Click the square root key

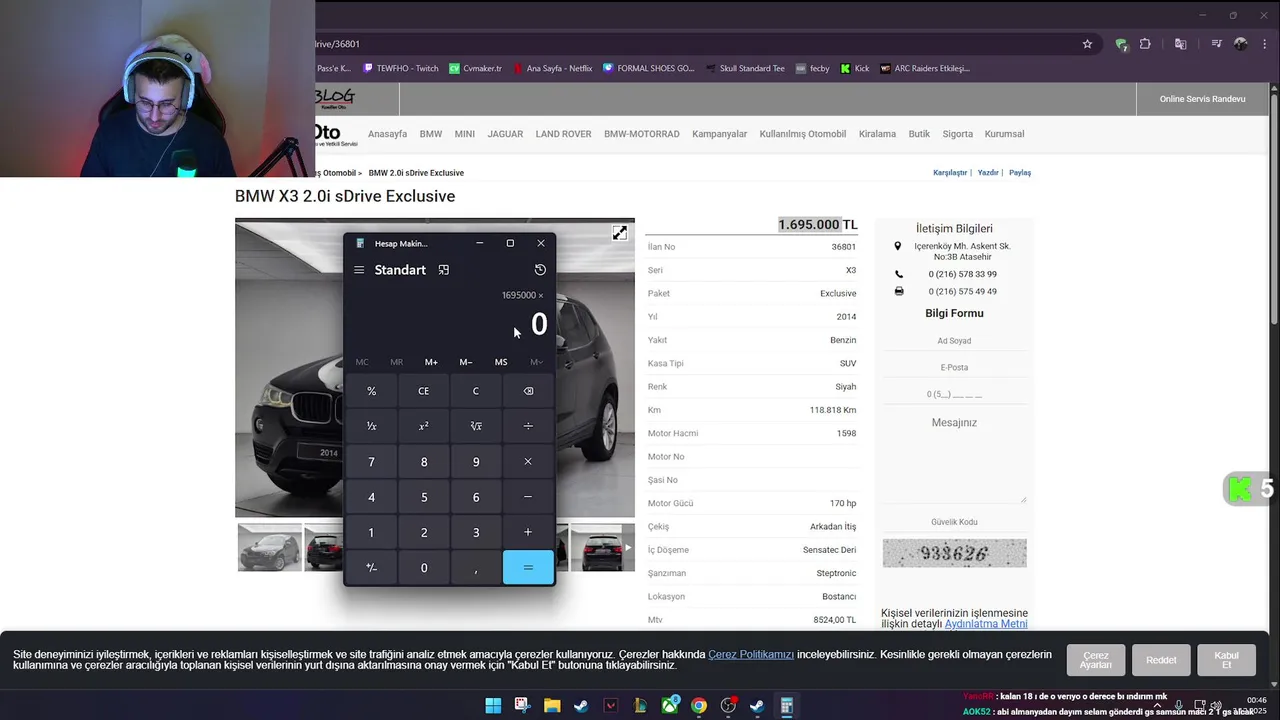point(476,426)
